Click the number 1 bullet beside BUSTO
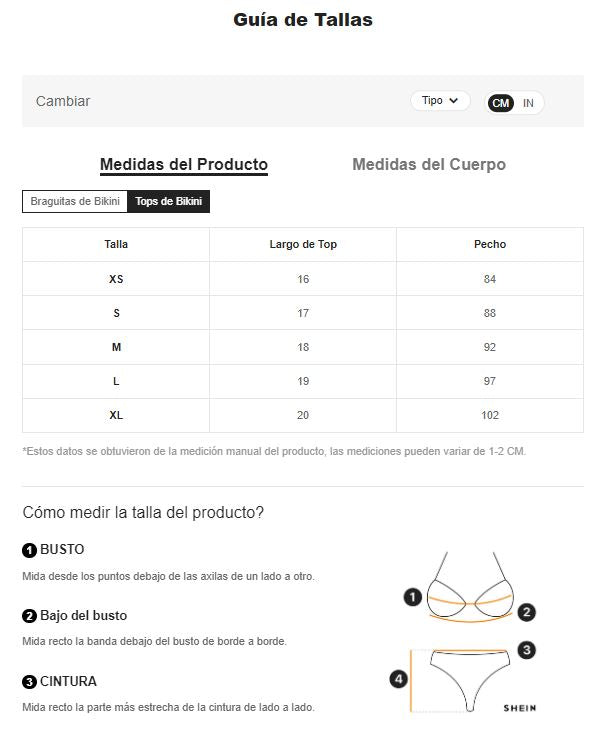Viewport: 592px width, 747px height. pos(29,550)
